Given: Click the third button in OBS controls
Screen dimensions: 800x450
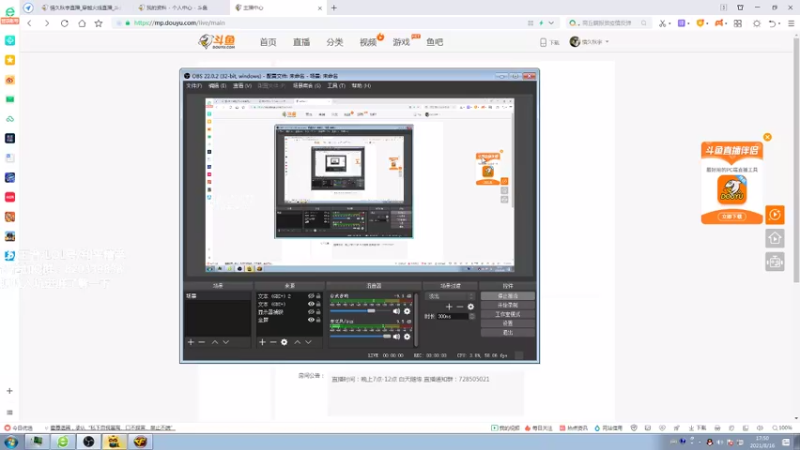Looking at the screenshot, I should [x=508, y=314].
